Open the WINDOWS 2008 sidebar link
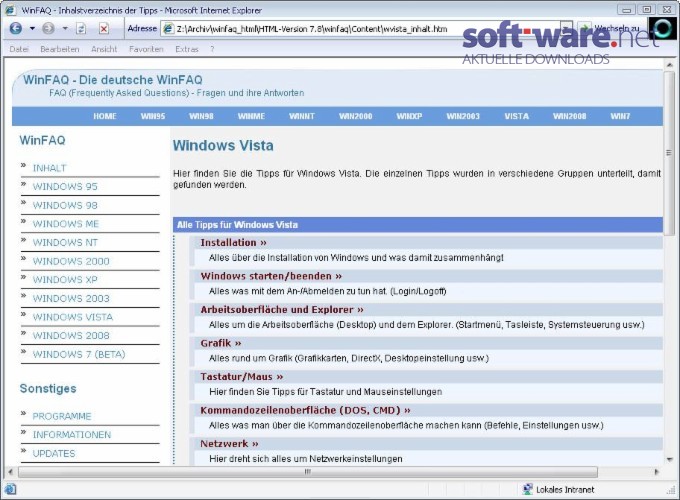 pyautogui.click(x=71, y=336)
